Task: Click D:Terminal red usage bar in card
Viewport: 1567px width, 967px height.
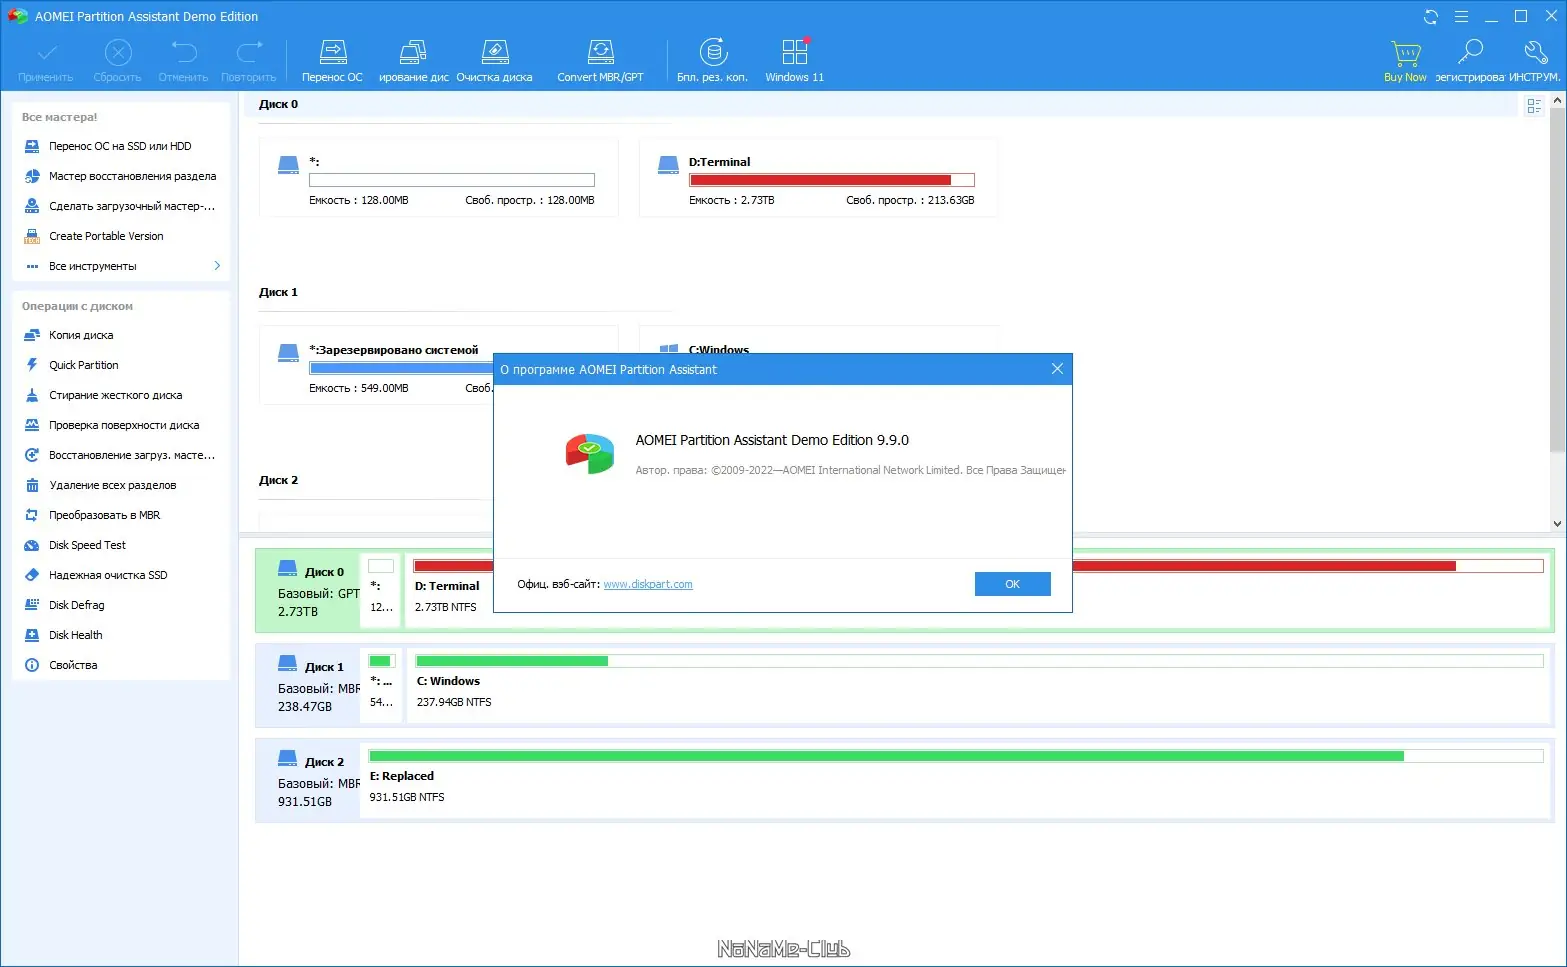Action: point(831,180)
